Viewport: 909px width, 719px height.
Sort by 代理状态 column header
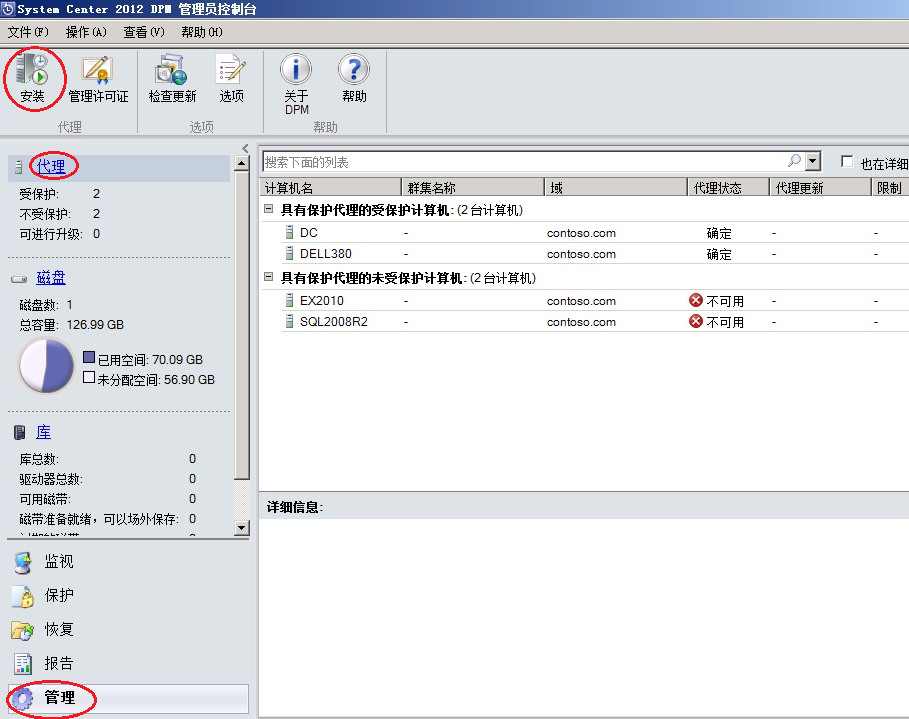(728, 187)
